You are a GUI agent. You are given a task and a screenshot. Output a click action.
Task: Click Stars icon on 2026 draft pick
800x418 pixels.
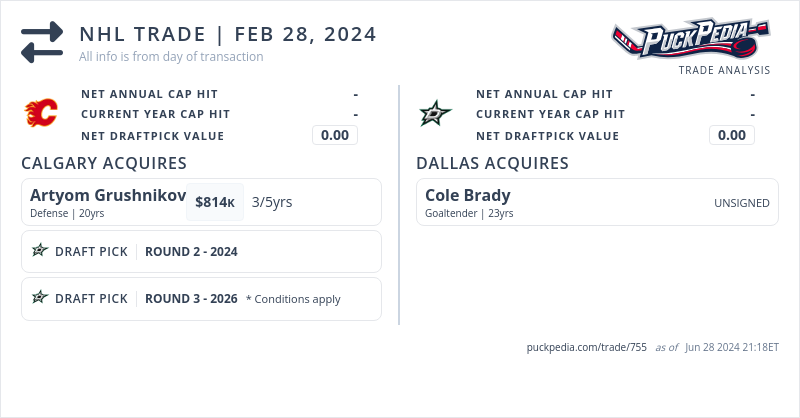40,298
